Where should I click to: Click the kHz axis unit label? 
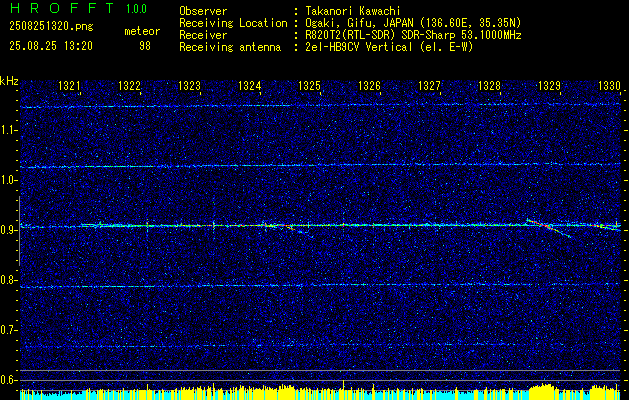pyautogui.click(x=9, y=81)
